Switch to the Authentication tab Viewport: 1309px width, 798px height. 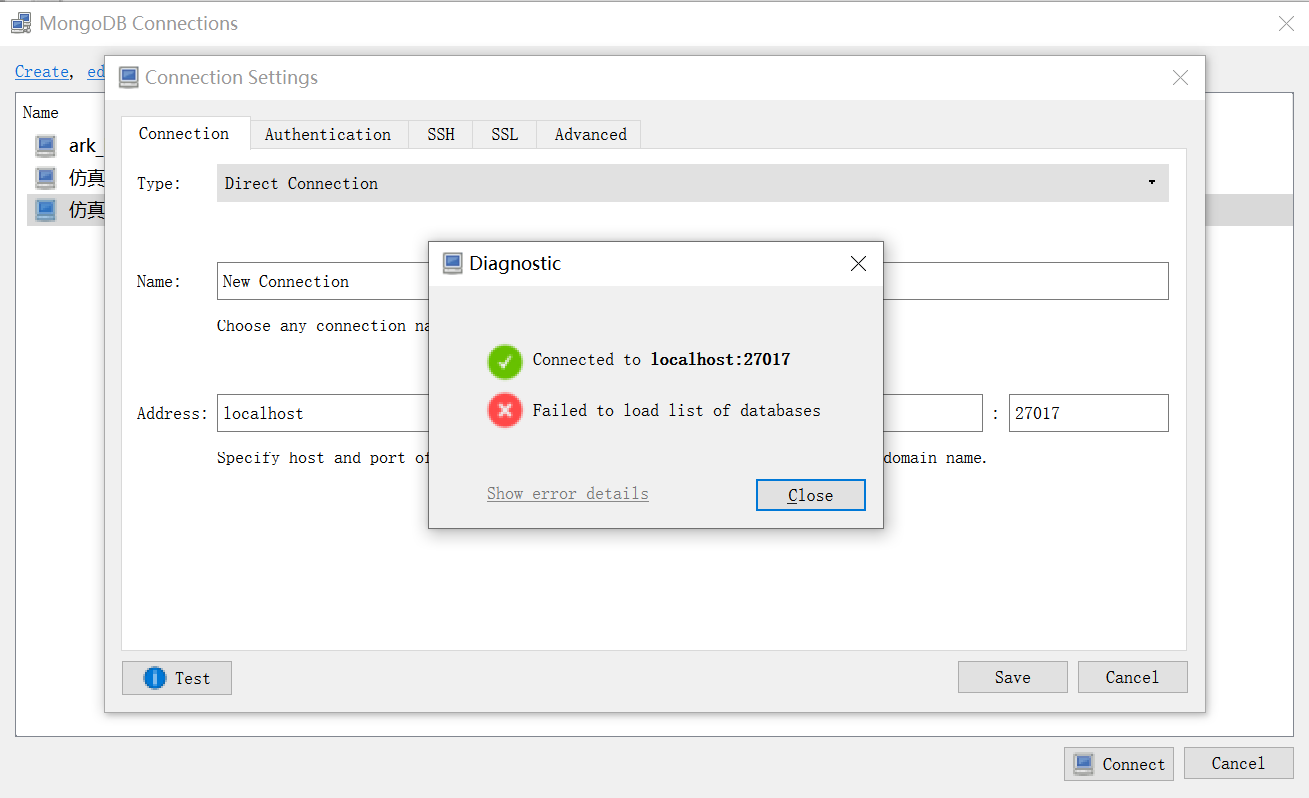328,134
